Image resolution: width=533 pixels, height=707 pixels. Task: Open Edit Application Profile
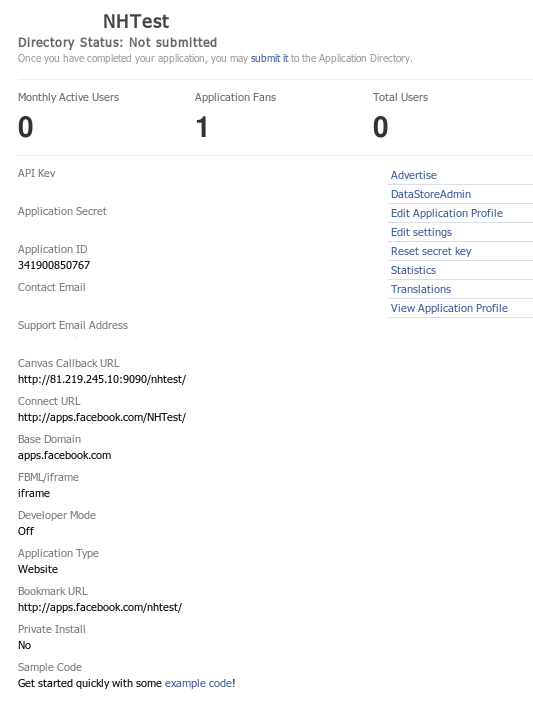coord(446,213)
